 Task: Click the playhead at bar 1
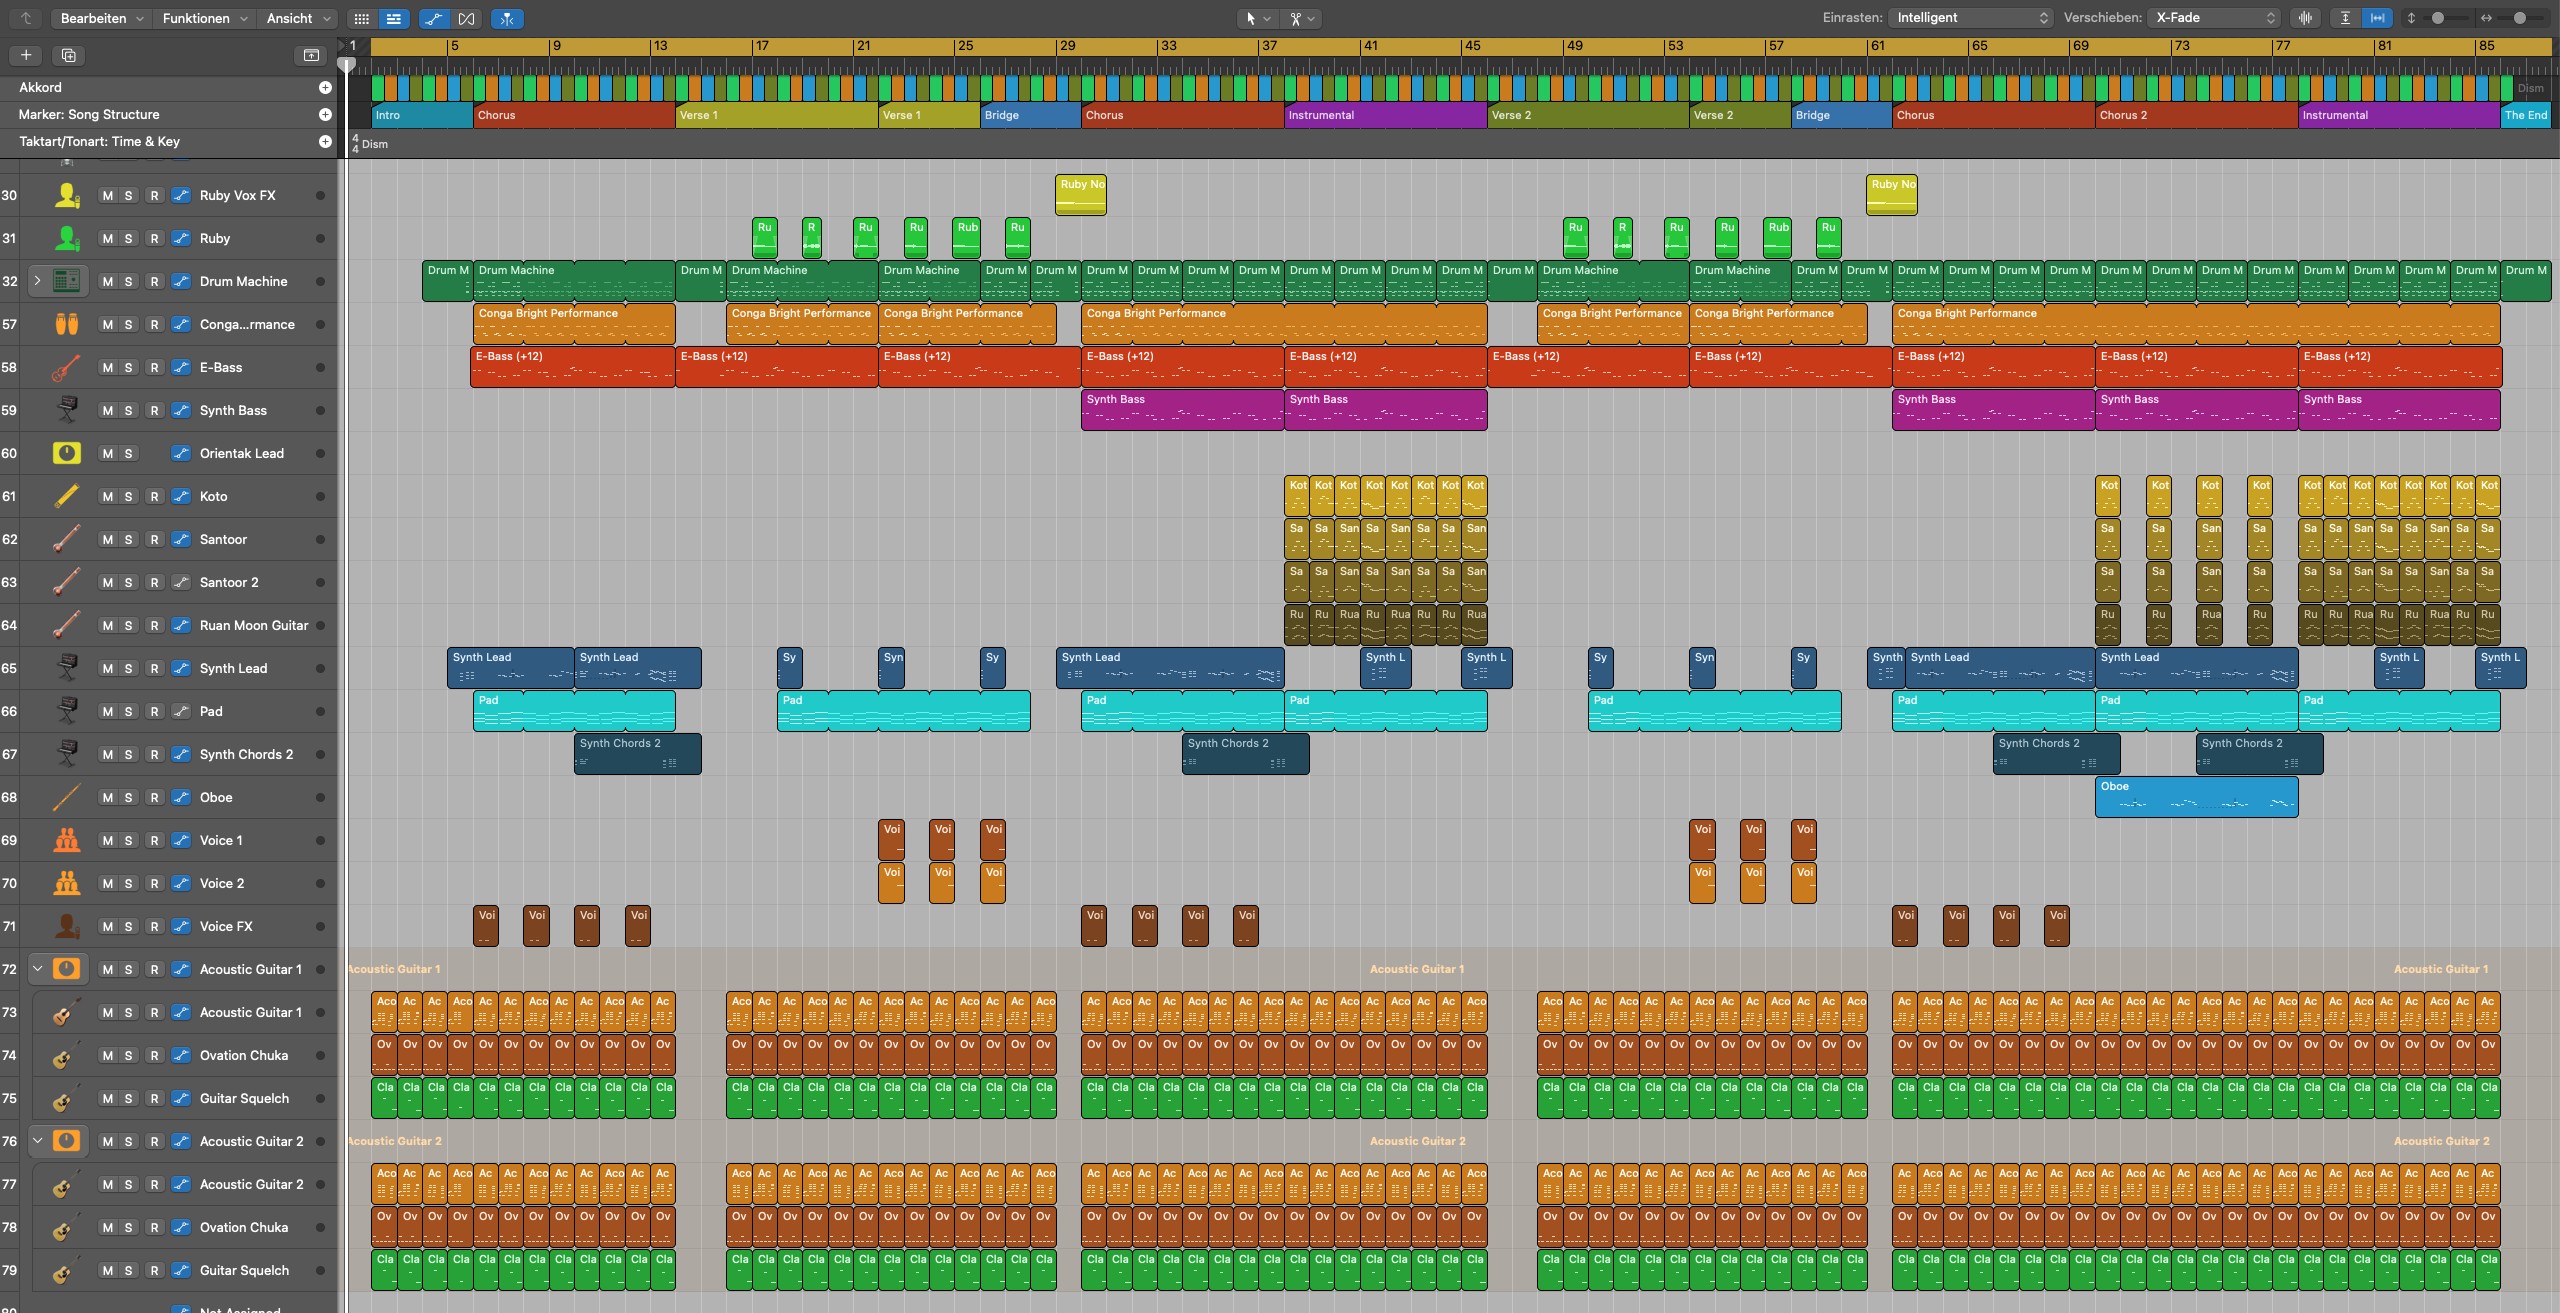[347, 65]
